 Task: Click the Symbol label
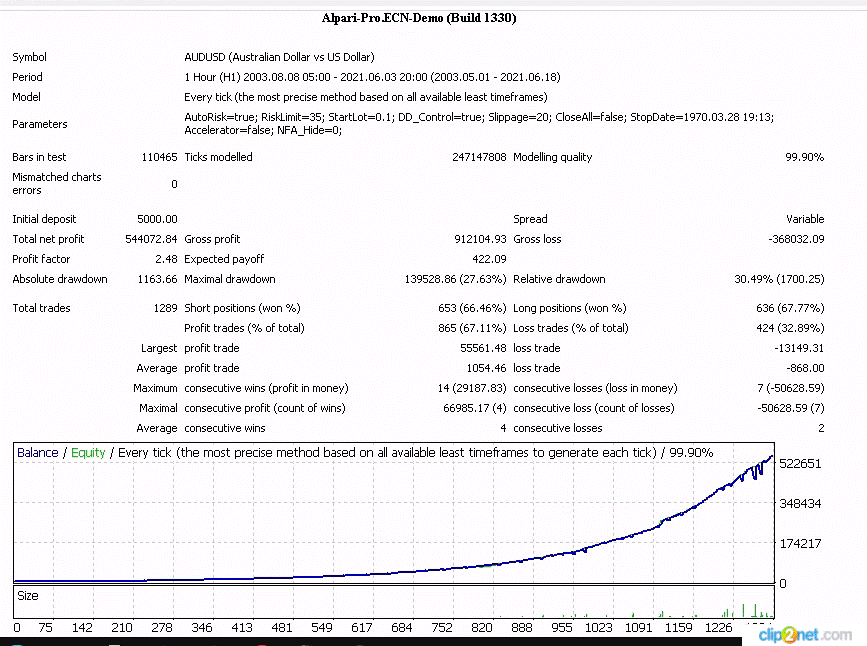click(x=29, y=57)
